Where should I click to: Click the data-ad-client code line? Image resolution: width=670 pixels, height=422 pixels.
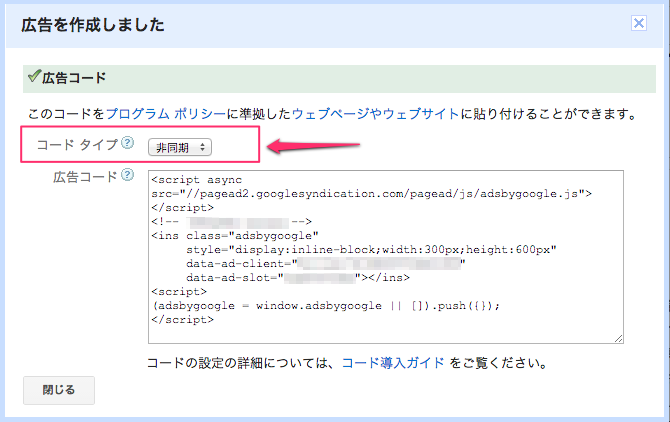point(326,264)
